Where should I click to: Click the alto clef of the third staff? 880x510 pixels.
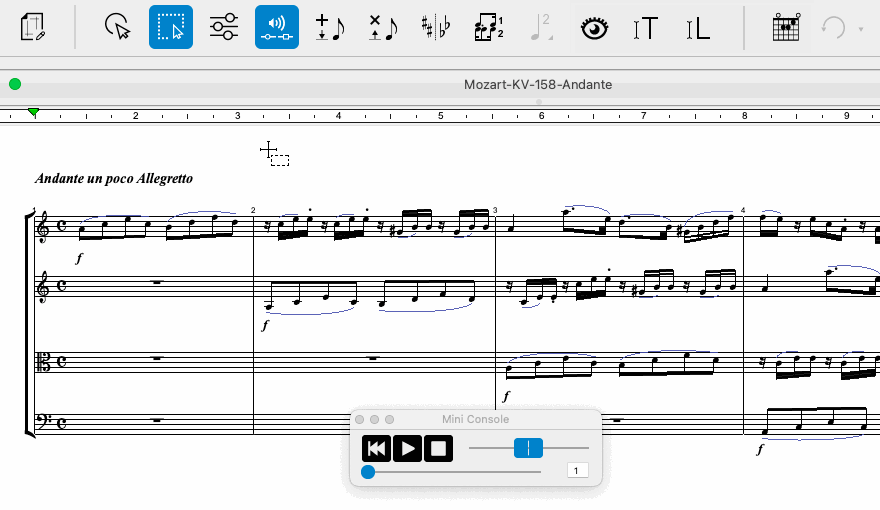pos(43,362)
